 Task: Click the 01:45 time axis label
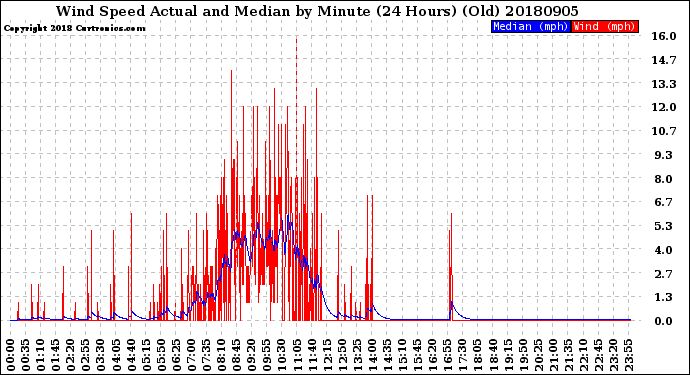click(56, 355)
